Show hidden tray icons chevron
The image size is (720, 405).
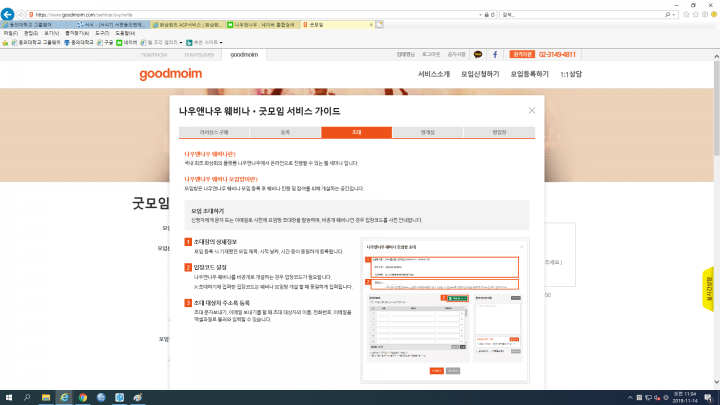(x=630, y=398)
